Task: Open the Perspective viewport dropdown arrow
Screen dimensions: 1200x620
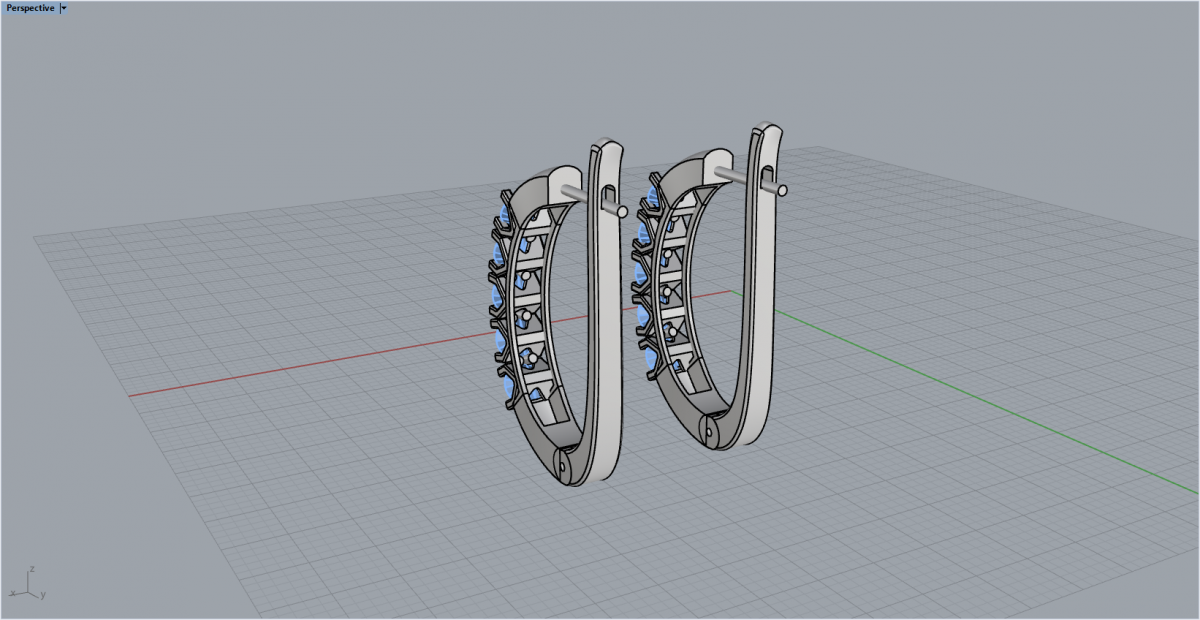Action: tap(64, 7)
